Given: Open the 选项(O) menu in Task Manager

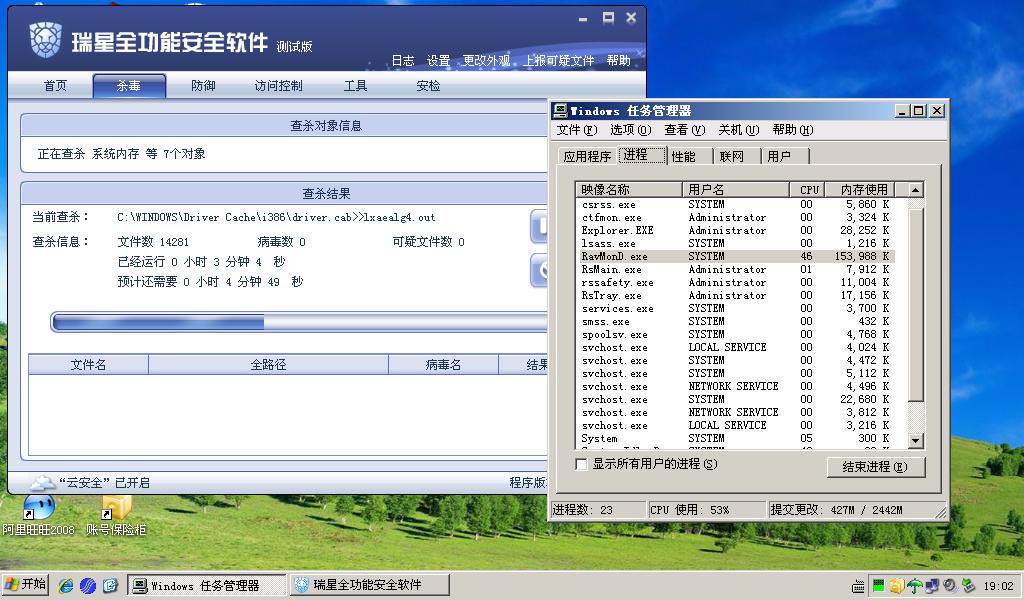Looking at the screenshot, I should (631, 130).
